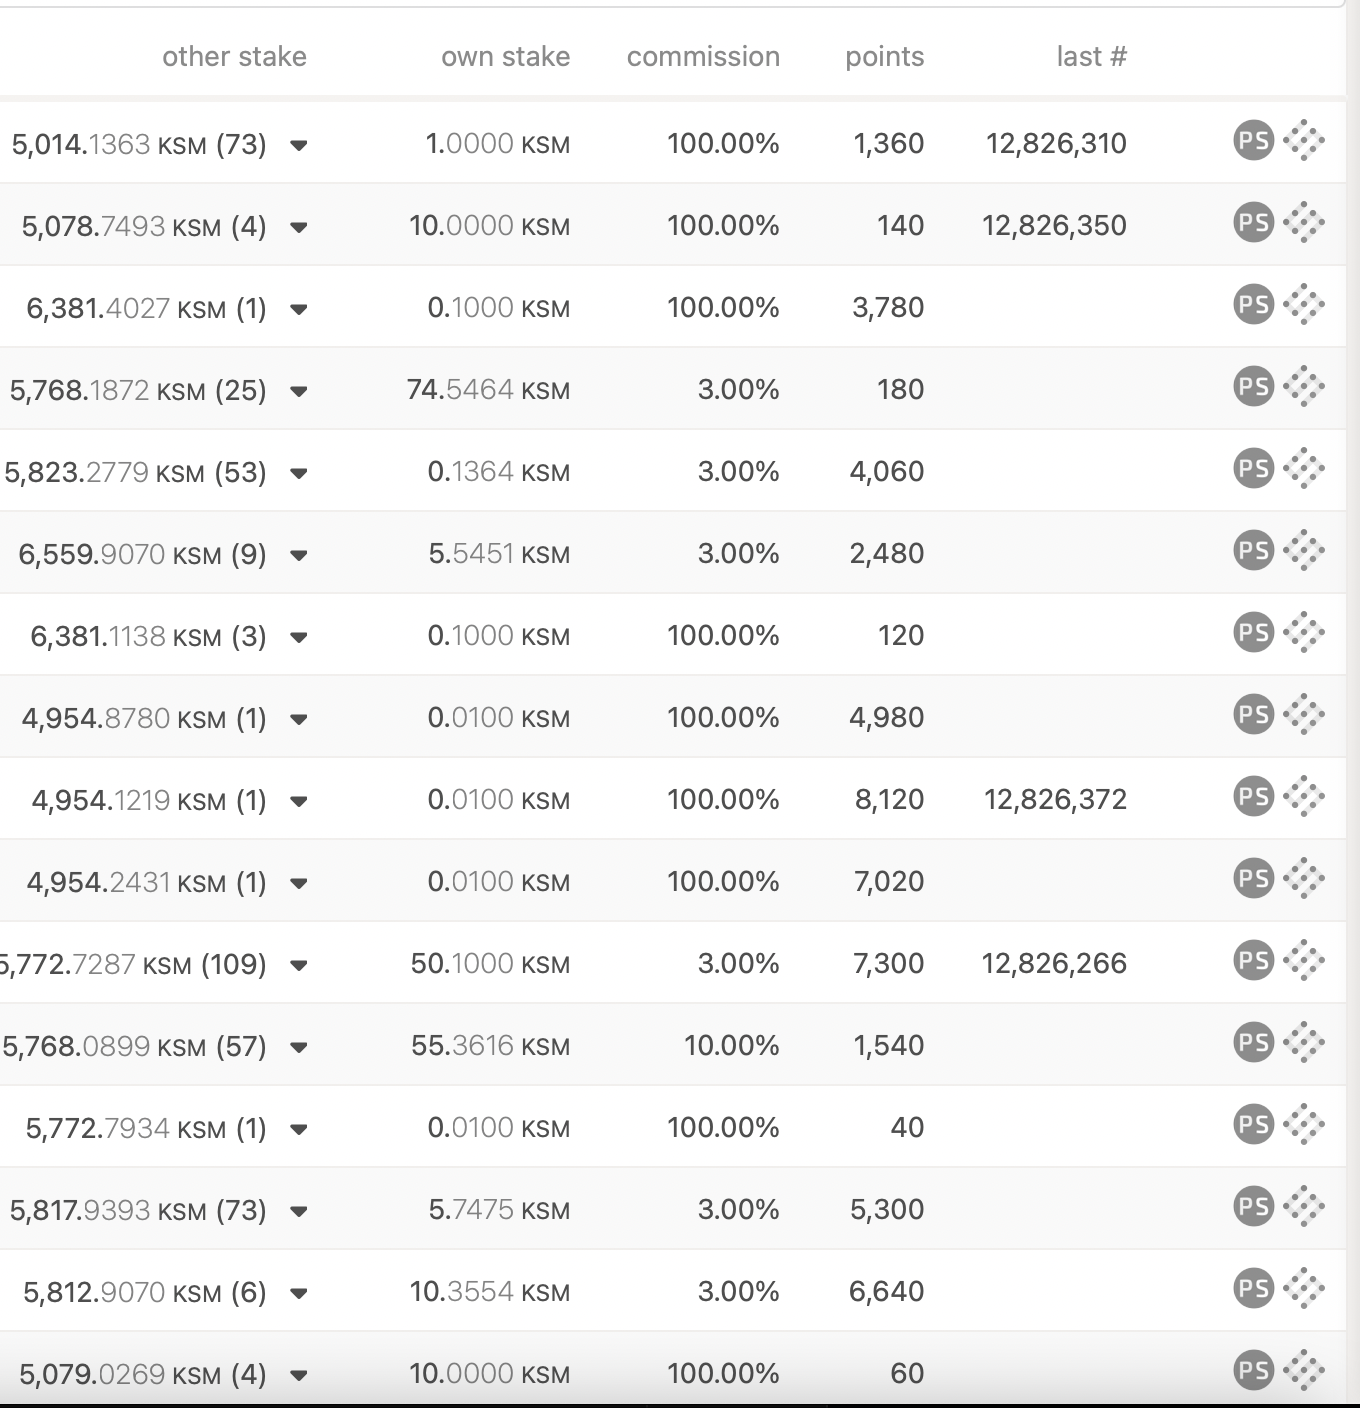Click the PS icon in the 5,014.1363 KSM row
This screenshot has height=1408, width=1360.
(1253, 140)
